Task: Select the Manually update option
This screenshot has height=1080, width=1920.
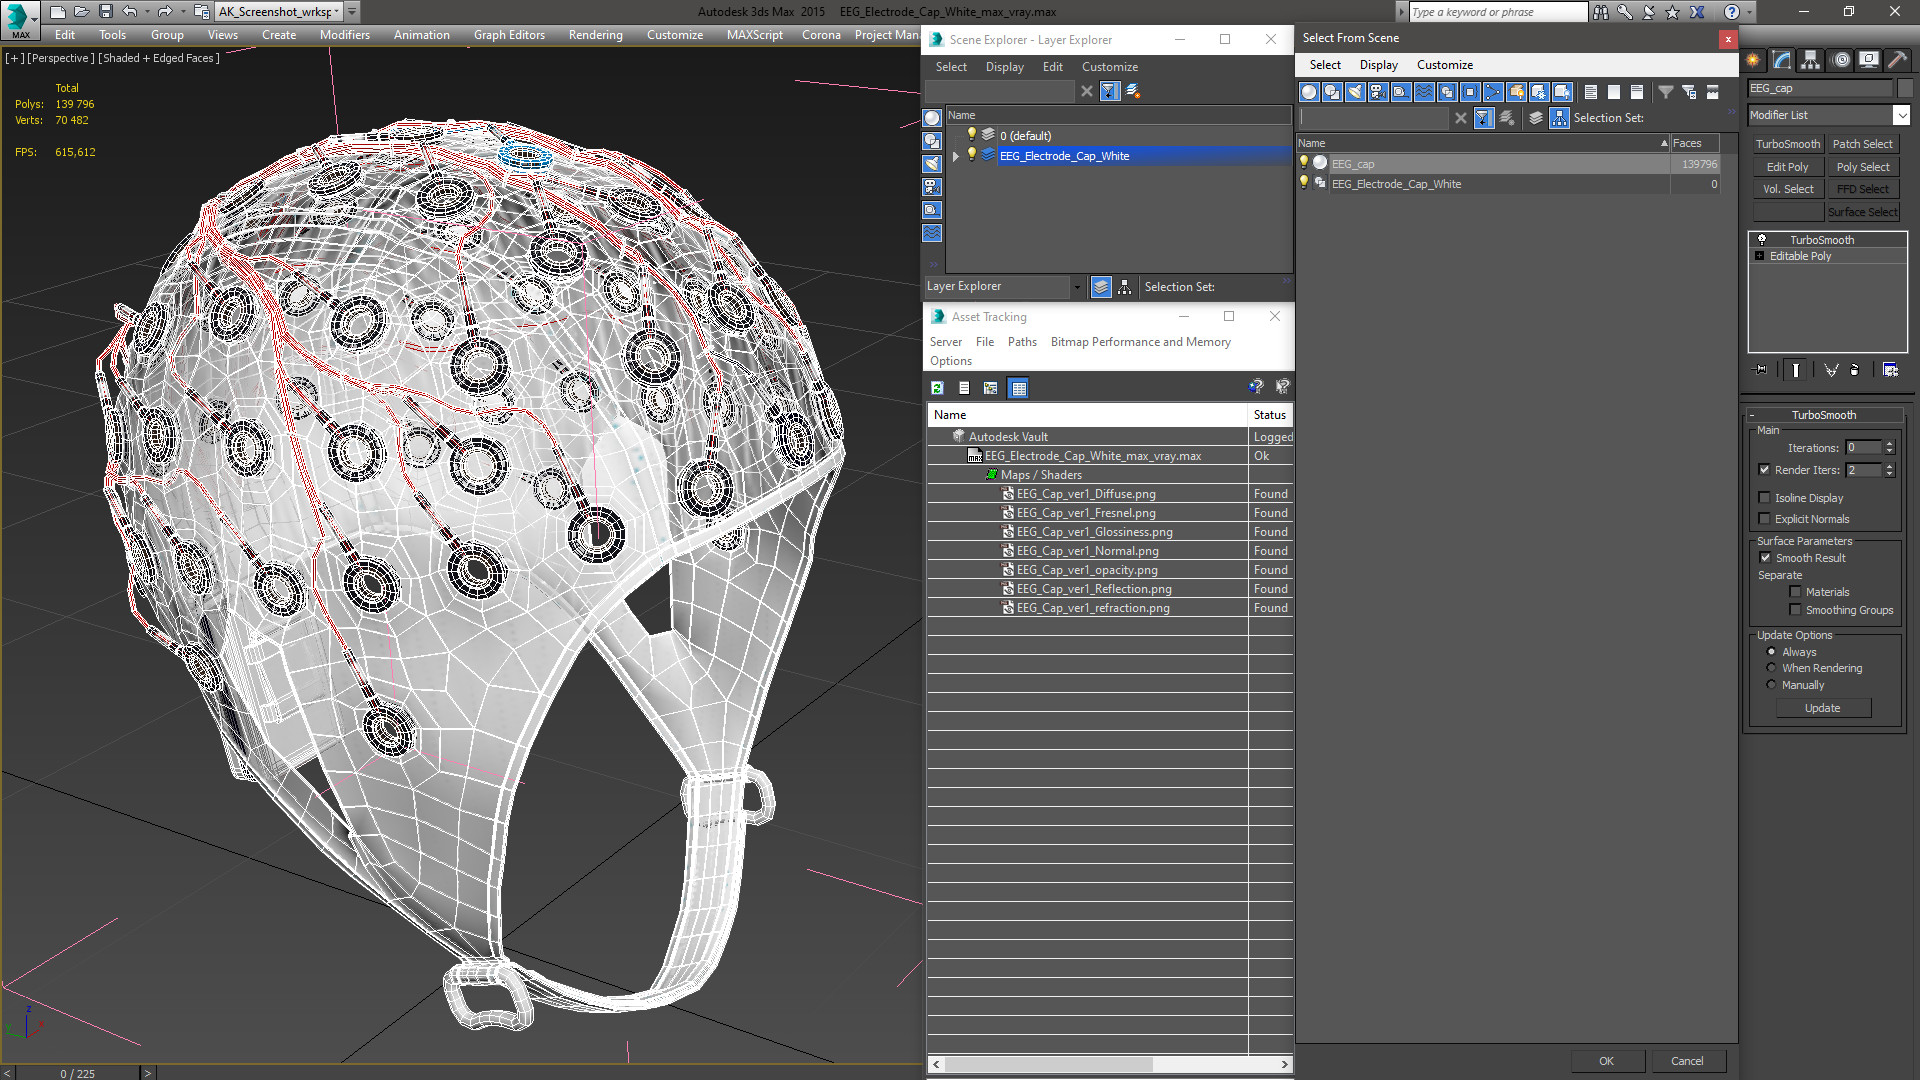Action: [1771, 685]
